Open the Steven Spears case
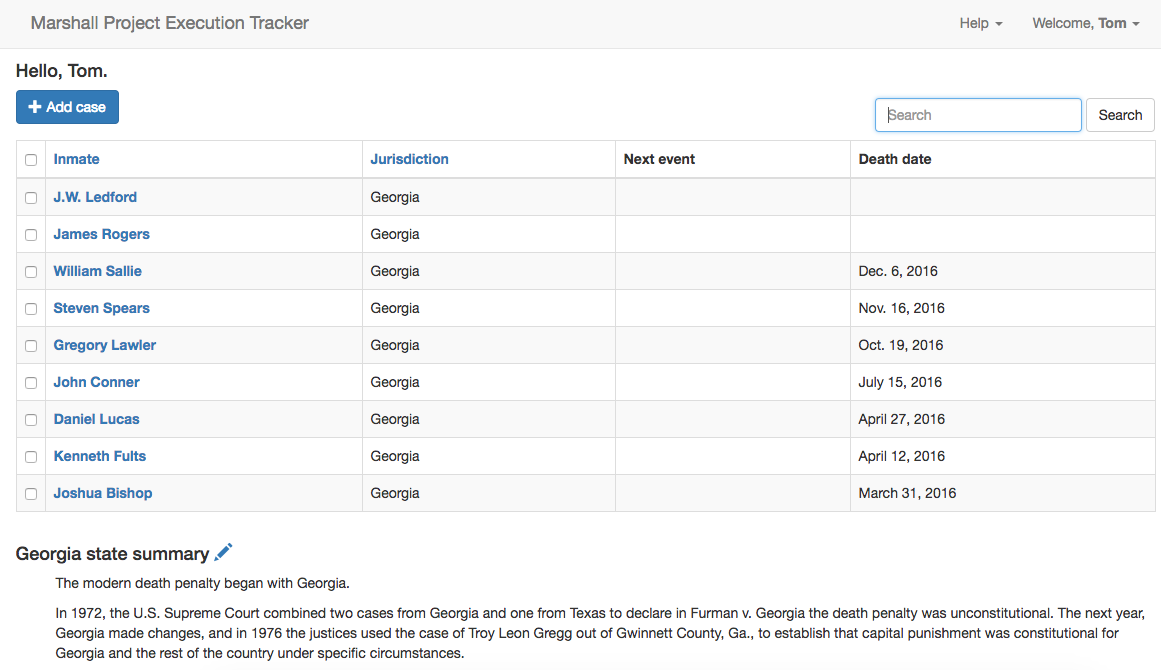 click(101, 308)
